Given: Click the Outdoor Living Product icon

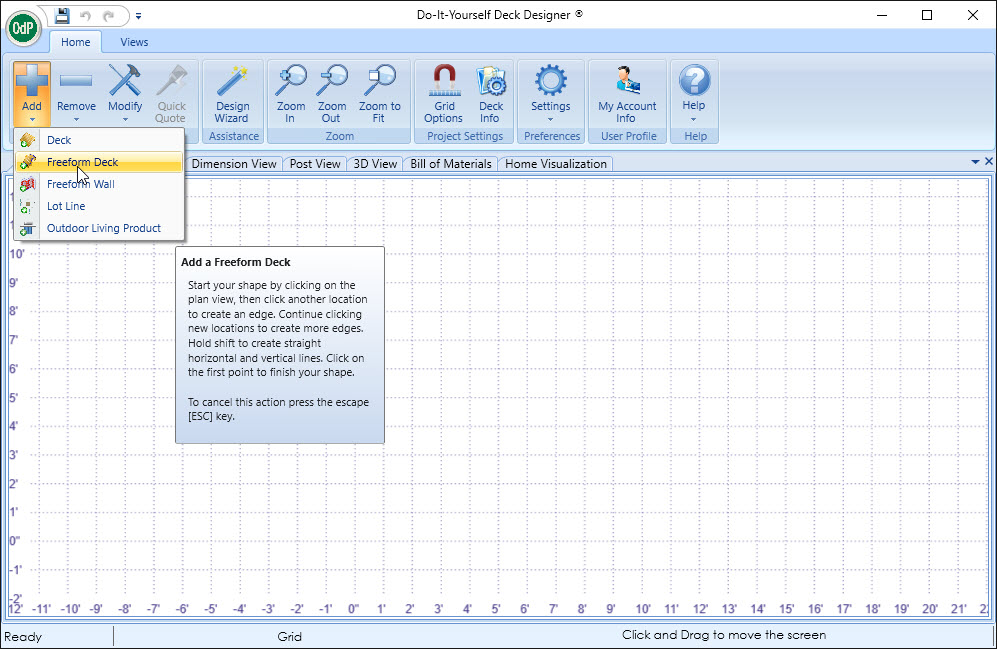Looking at the screenshot, I should click(27, 228).
